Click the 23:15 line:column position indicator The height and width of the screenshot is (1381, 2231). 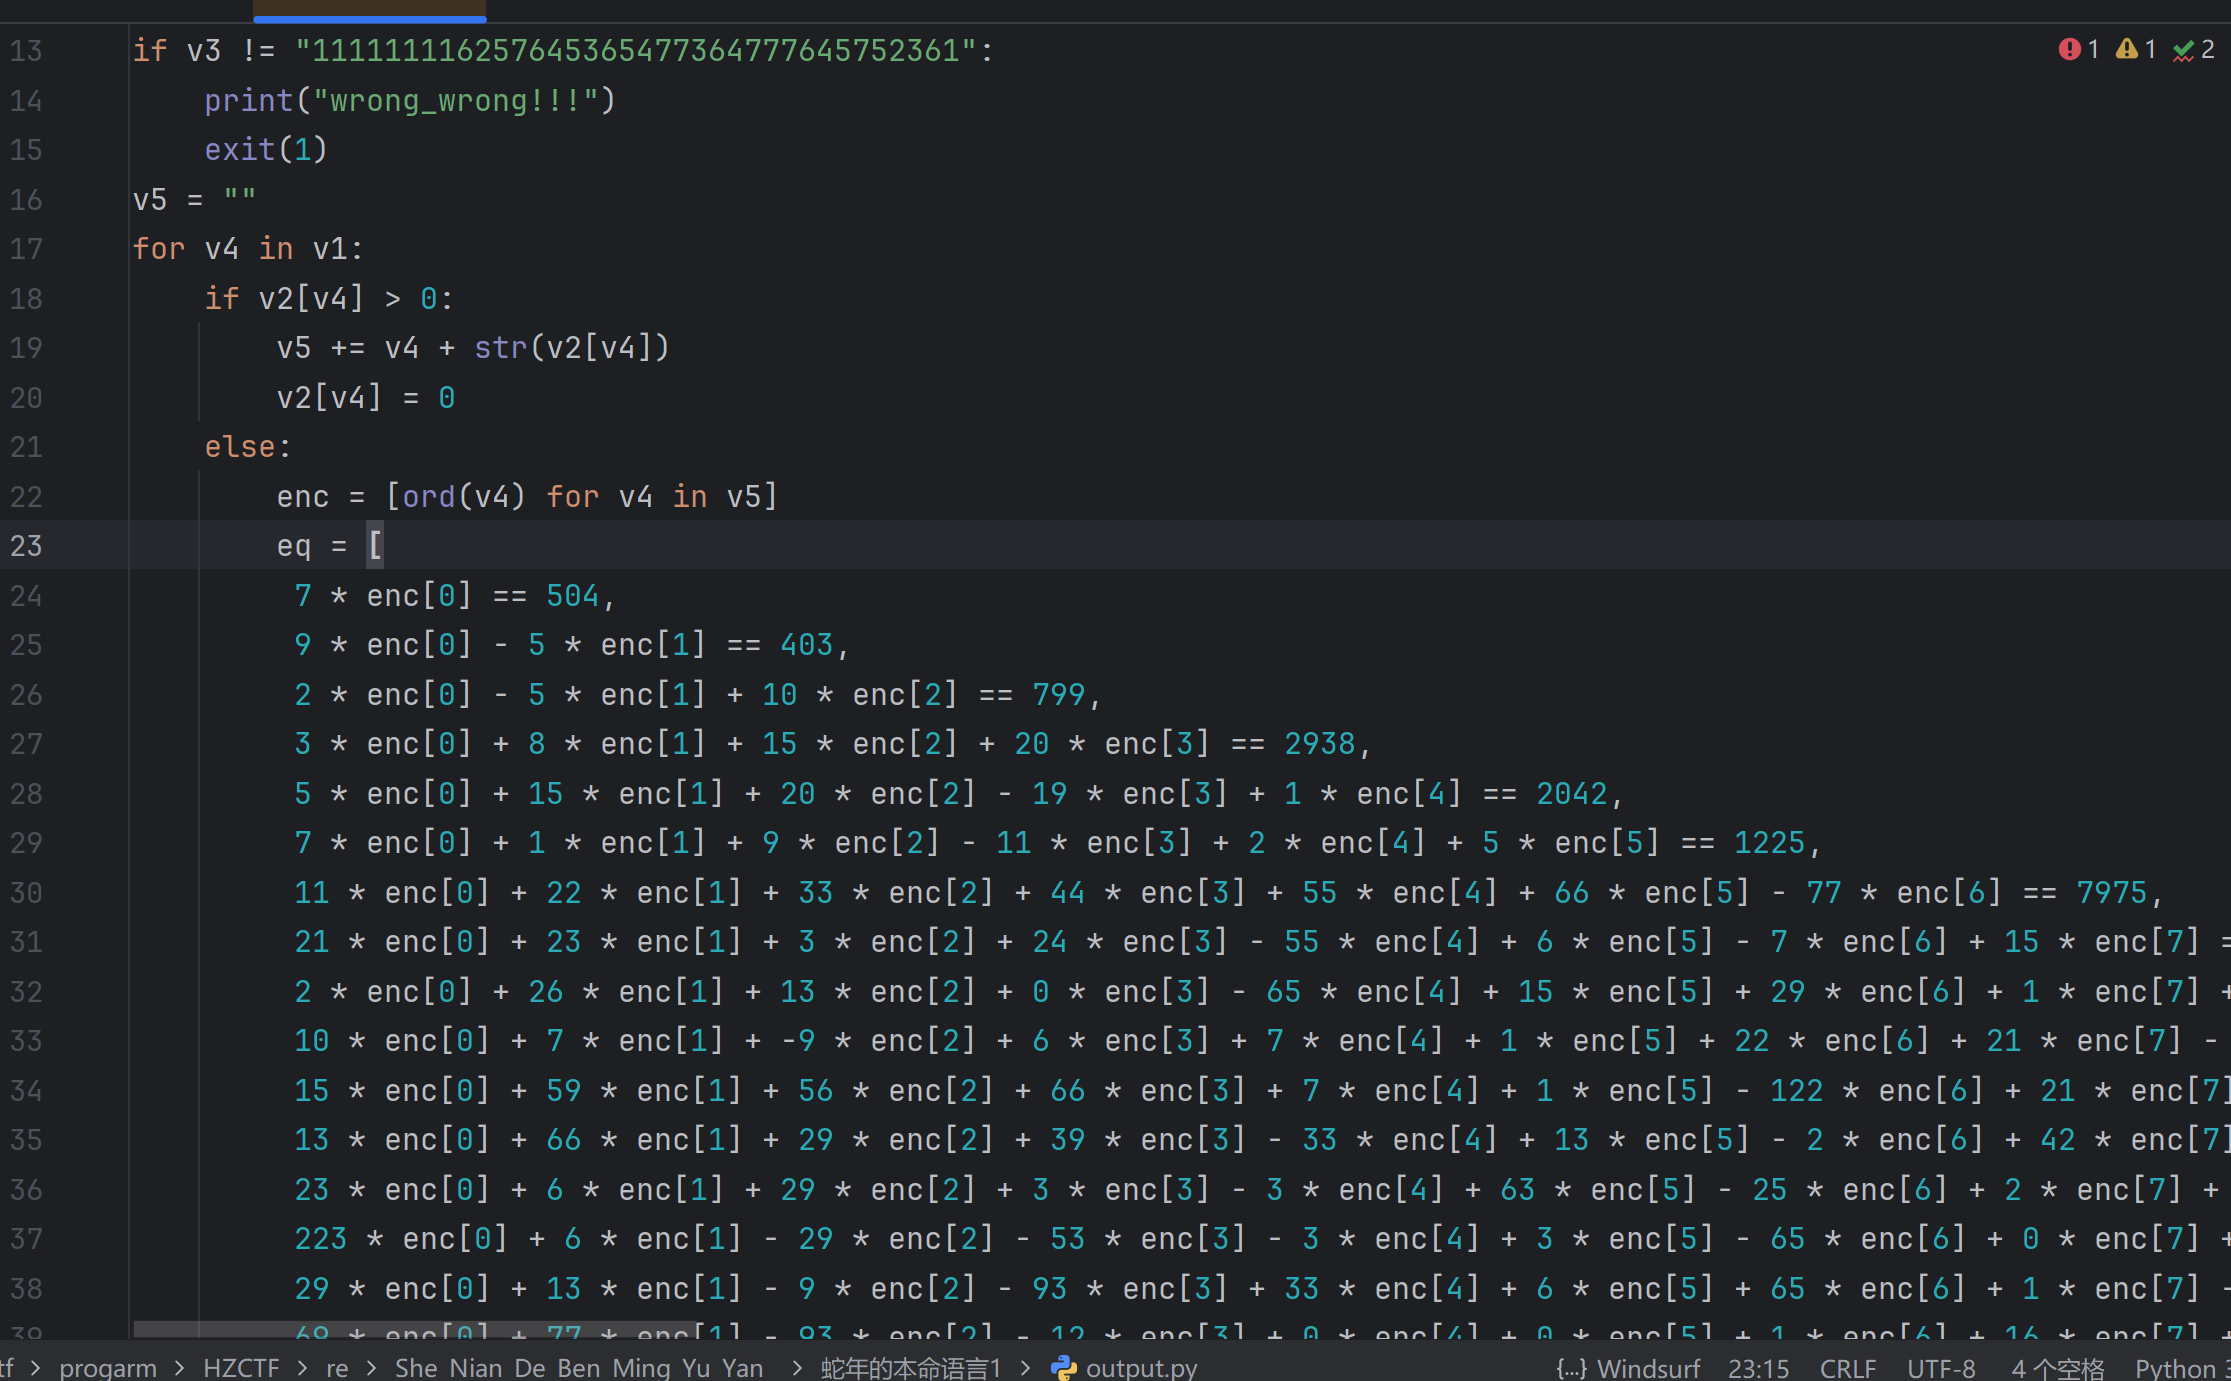pos(1758,1367)
